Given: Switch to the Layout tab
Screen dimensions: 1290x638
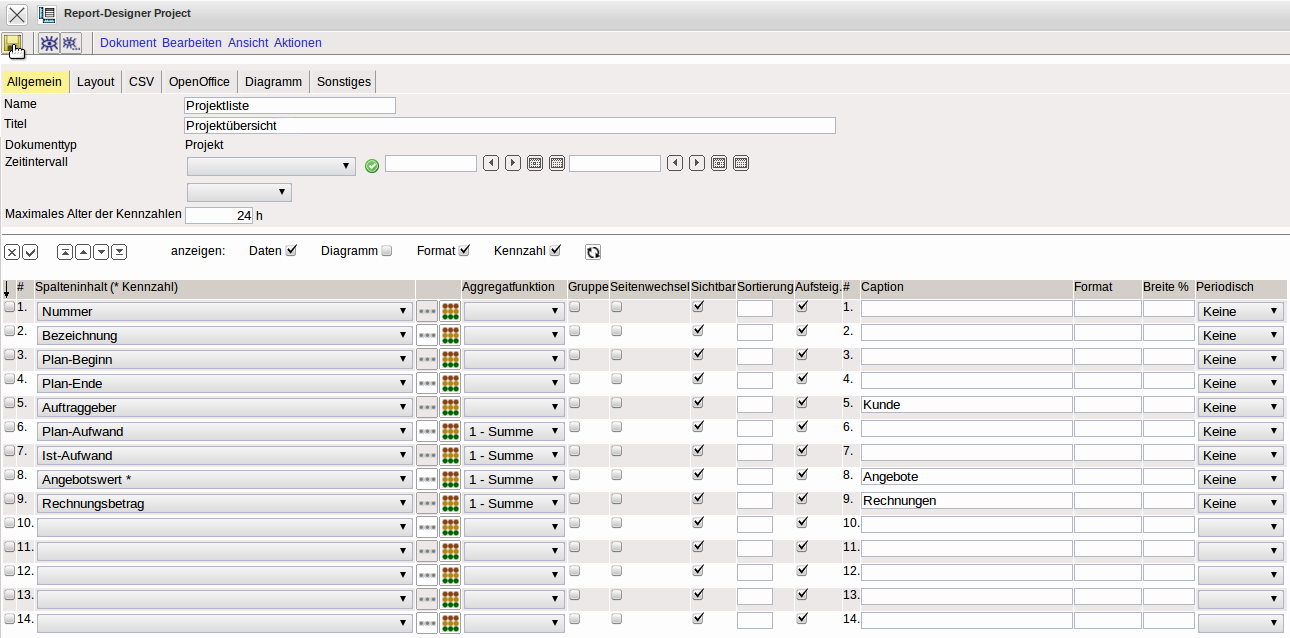Looking at the screenshot, I should (96, 82).
